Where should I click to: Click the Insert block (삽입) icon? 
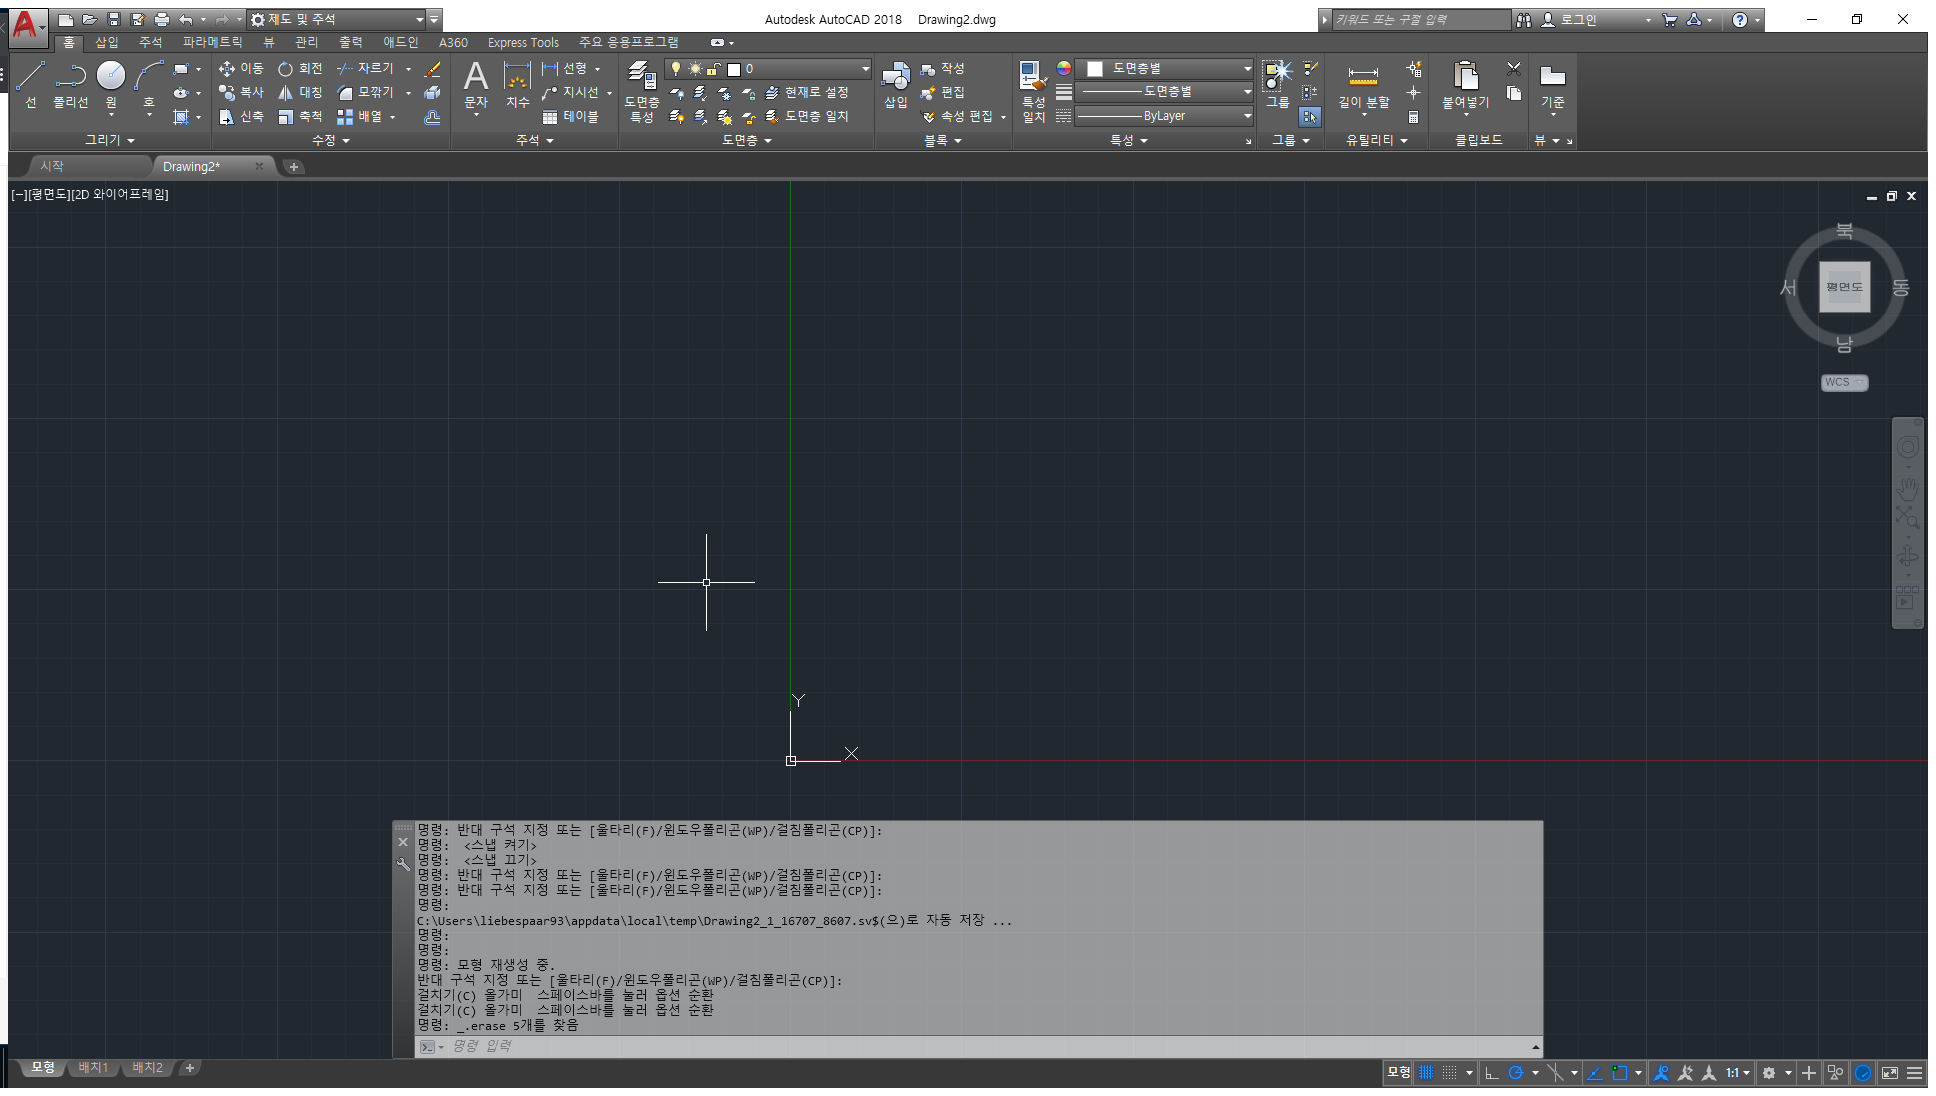click(x=895, y=78)
